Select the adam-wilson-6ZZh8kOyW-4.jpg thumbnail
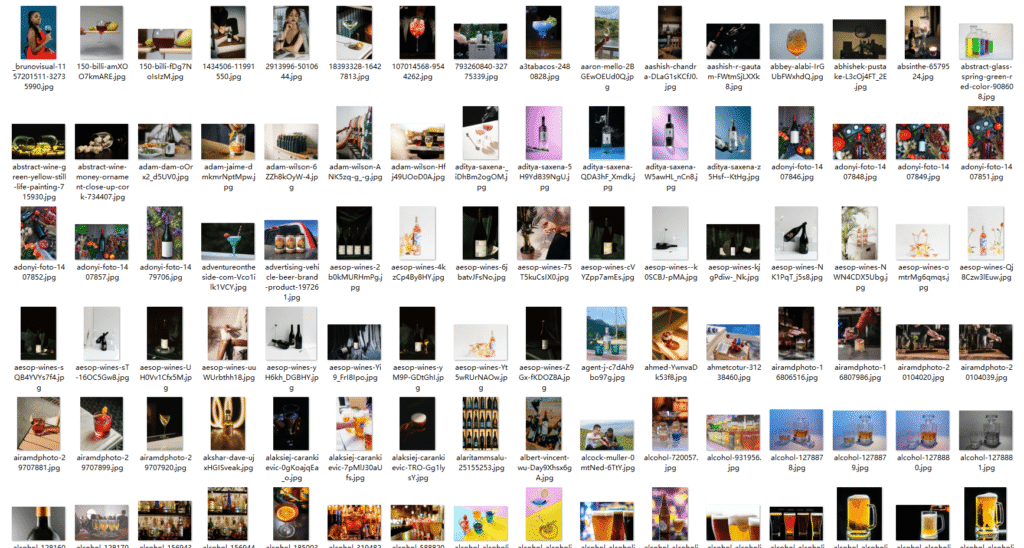 pyautogui.click(x=291, y=141)
